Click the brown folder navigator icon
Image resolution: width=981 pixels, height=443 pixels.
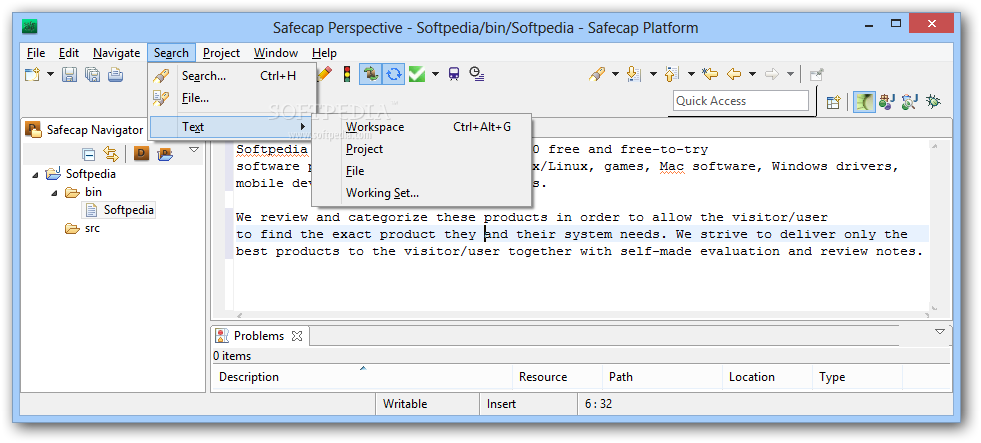(x=165, y=153)
